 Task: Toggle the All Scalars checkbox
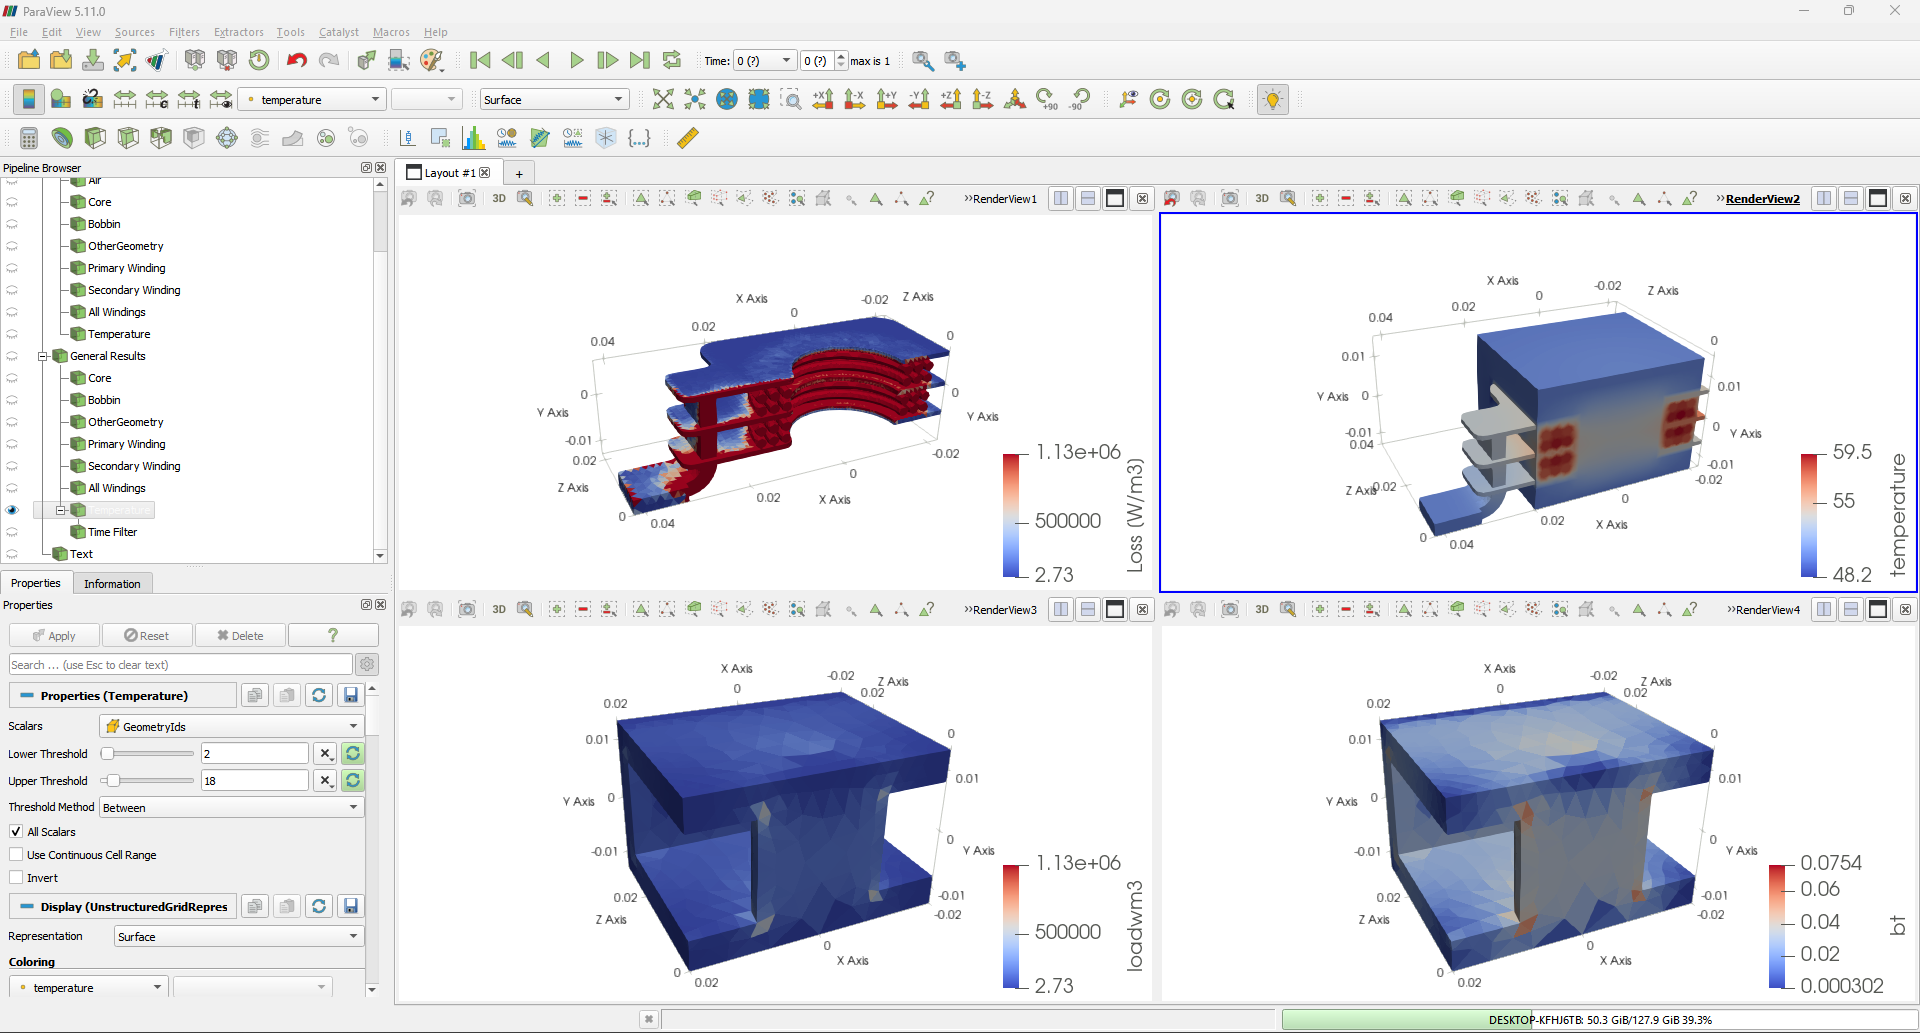[16, 831]
